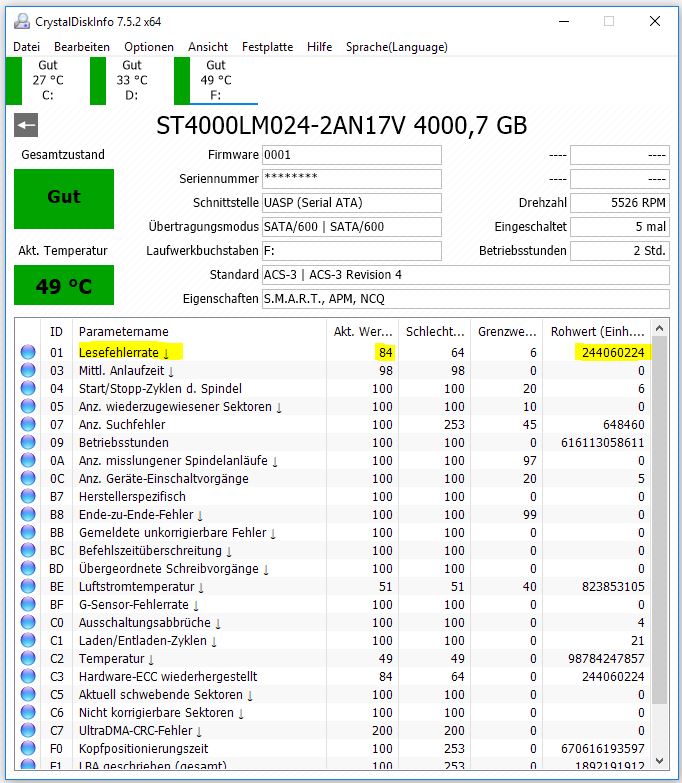Click the Eigenschaften field S.M.A.R.T., APM, NCQ
Image resolution: width=682 pixels, height=783 pixels.
click(466, 299)
